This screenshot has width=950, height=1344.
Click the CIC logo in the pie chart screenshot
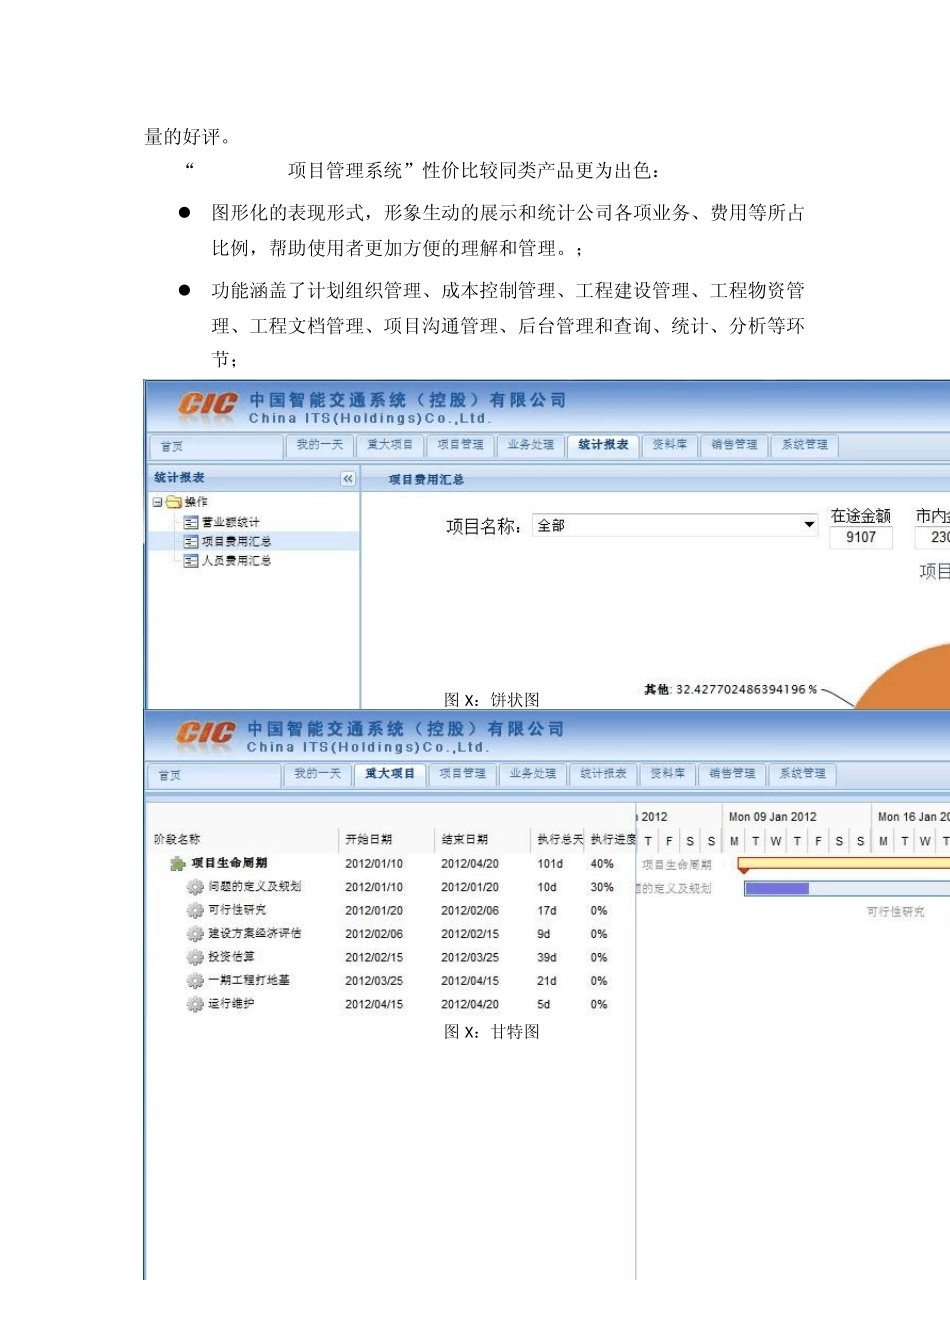click(x=208, y=404)
